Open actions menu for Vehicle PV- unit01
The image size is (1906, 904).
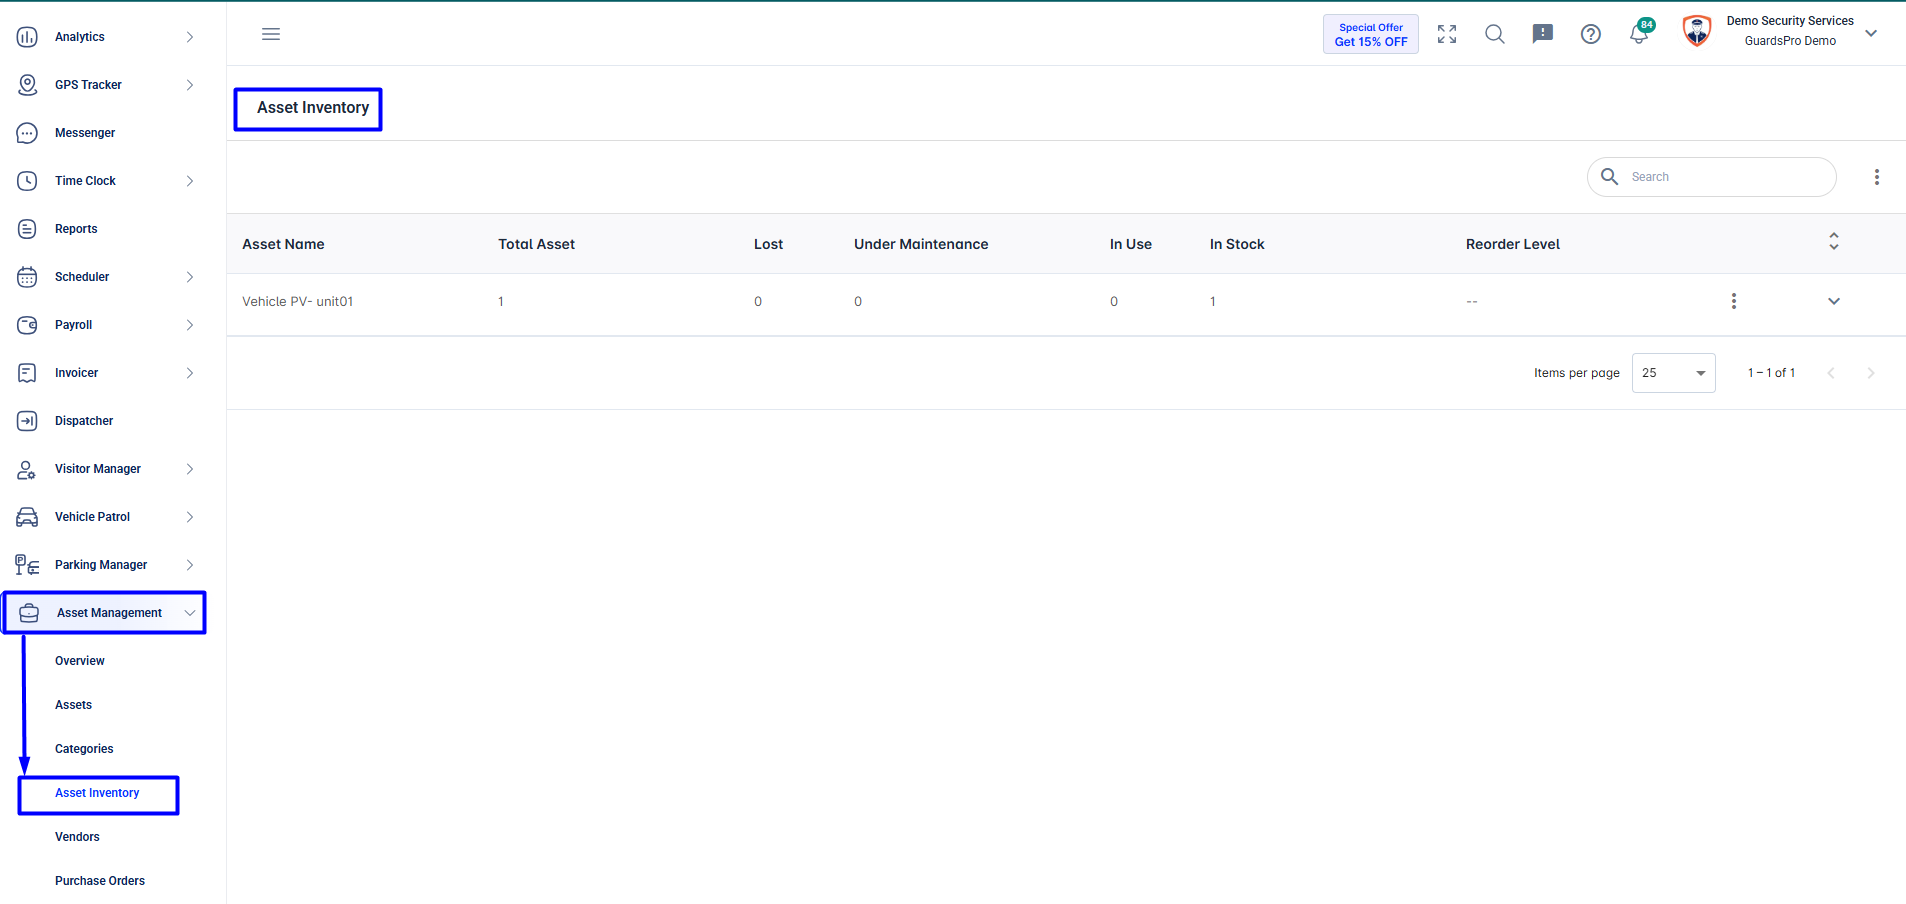(x=1734, y=301)
